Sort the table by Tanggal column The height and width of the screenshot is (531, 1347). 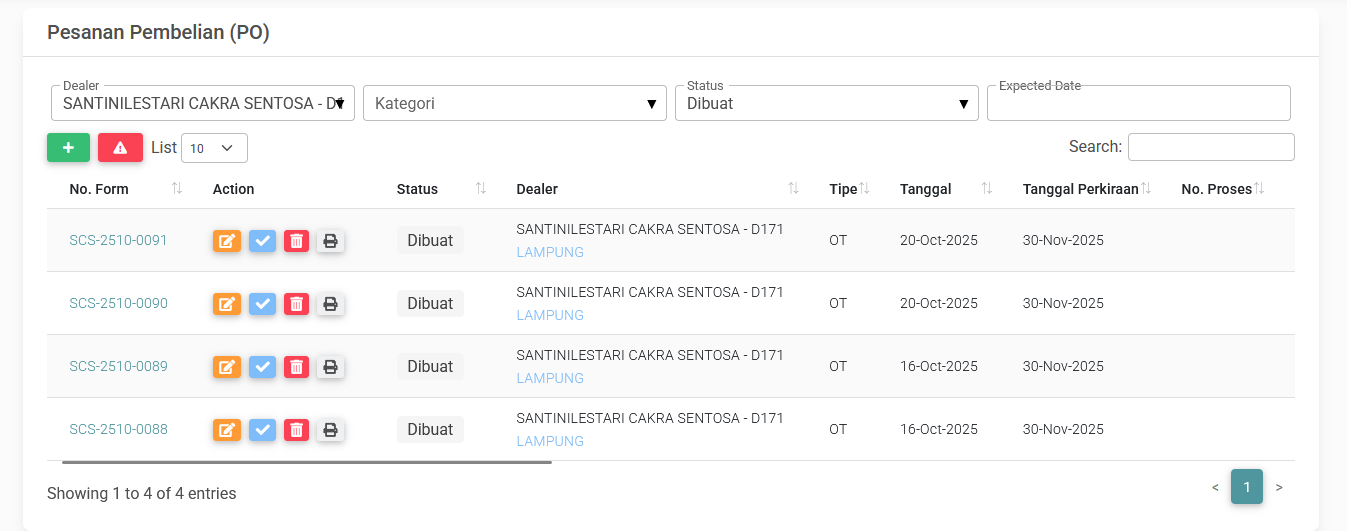(926, 189)
